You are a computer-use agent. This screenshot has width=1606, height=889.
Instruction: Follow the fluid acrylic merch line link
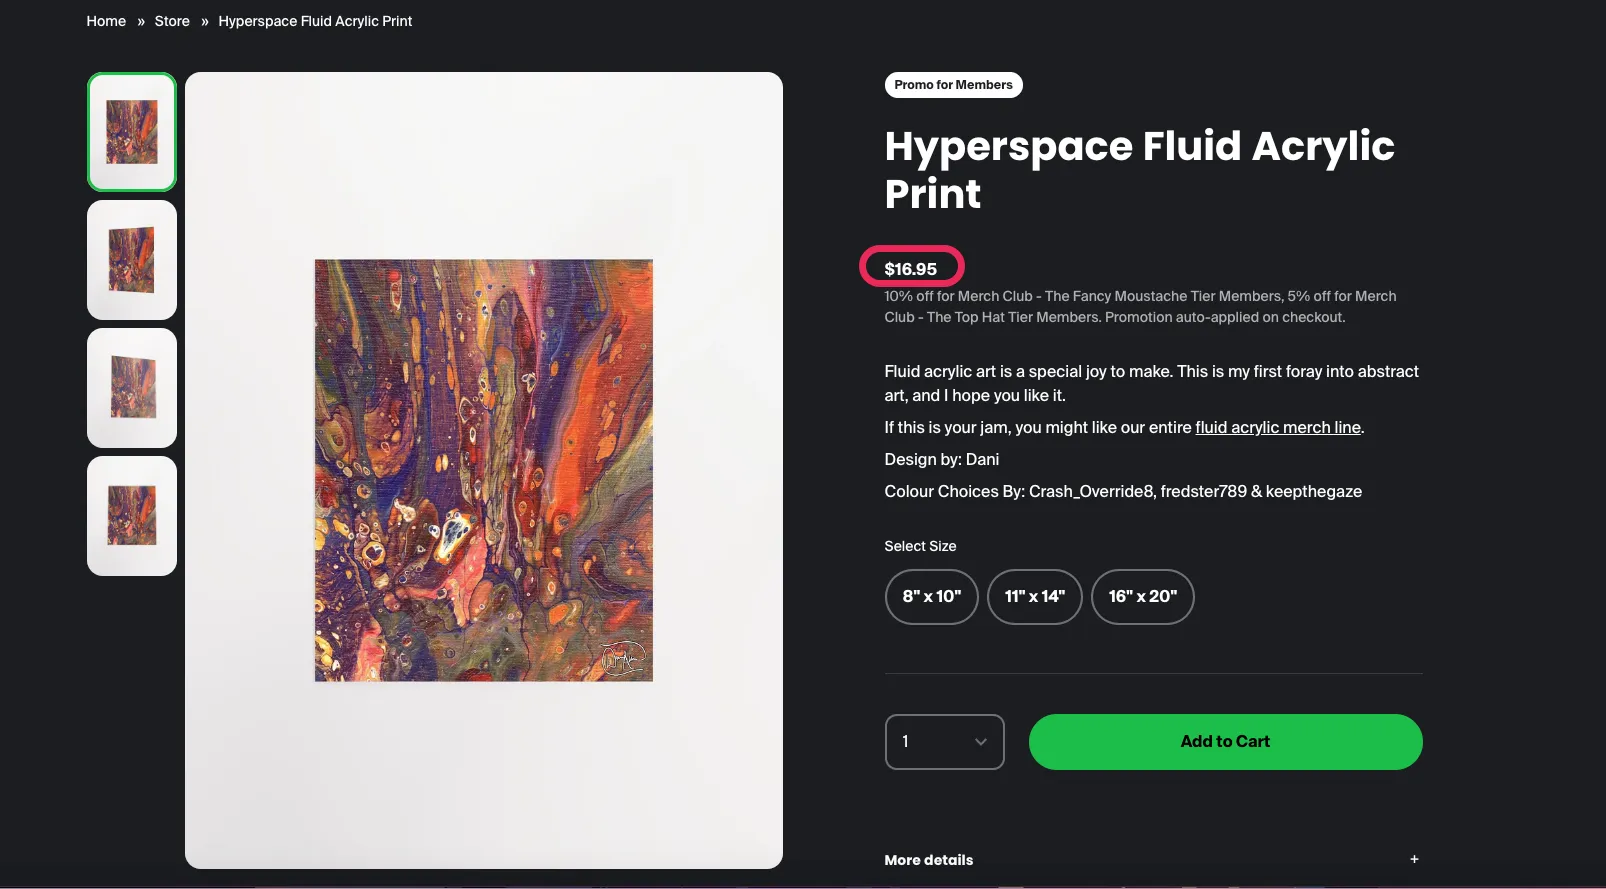point(1277,428)
